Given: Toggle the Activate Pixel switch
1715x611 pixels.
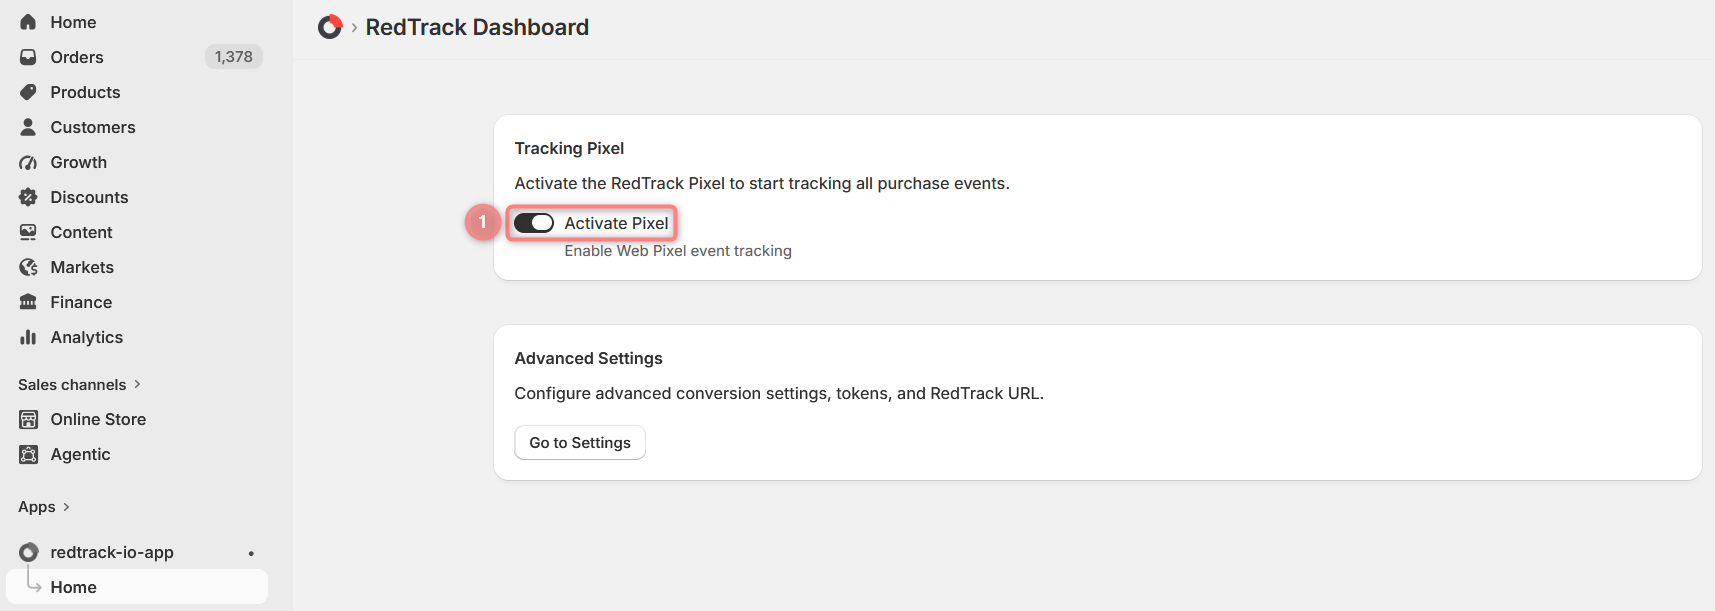Looking at the screenshot, I should tap(534, 223).
